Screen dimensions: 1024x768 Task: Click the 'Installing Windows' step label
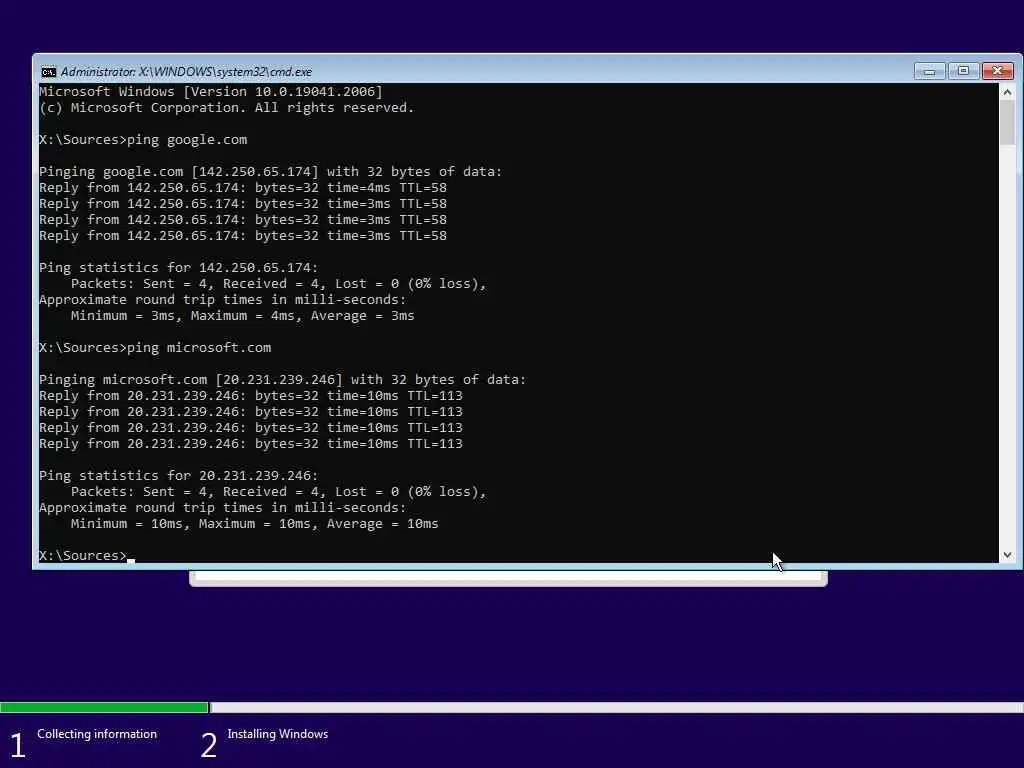point(278,734)
